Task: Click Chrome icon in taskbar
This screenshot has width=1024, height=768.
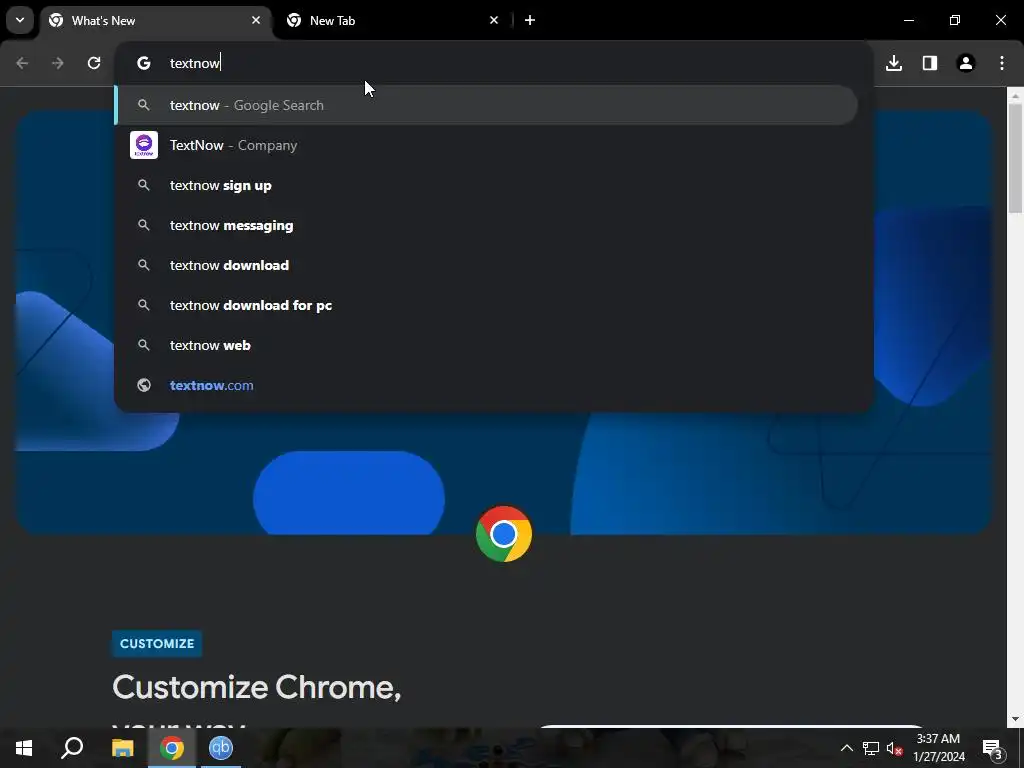Action: pyautogui.click(x=172, y=748)
